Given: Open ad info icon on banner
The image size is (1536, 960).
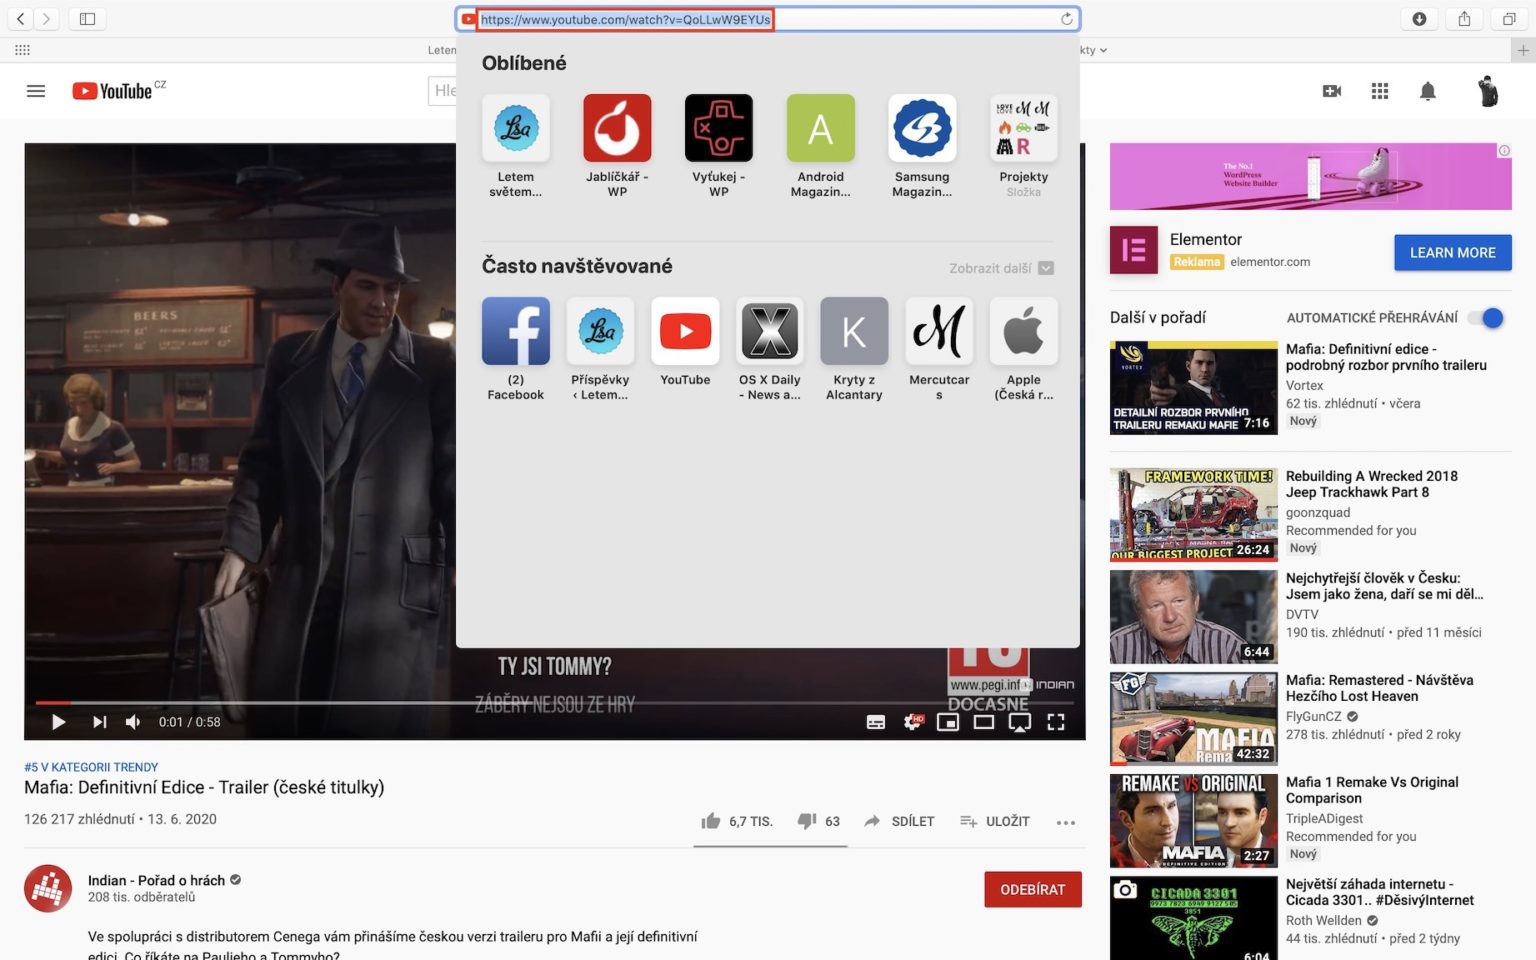Looking at the screenshot, I should [x=1504, y=151].
